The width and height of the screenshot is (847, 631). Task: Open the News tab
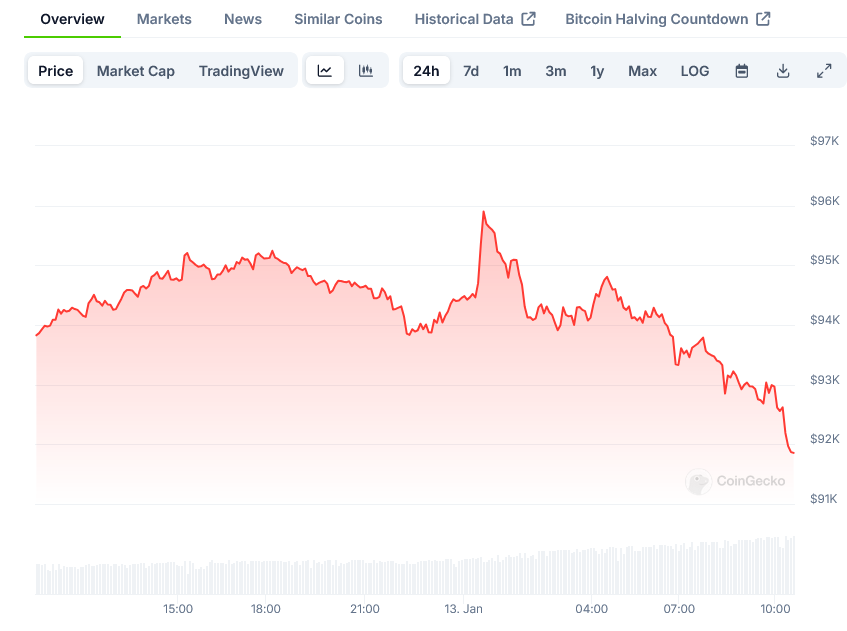click(x=243, y=19)
